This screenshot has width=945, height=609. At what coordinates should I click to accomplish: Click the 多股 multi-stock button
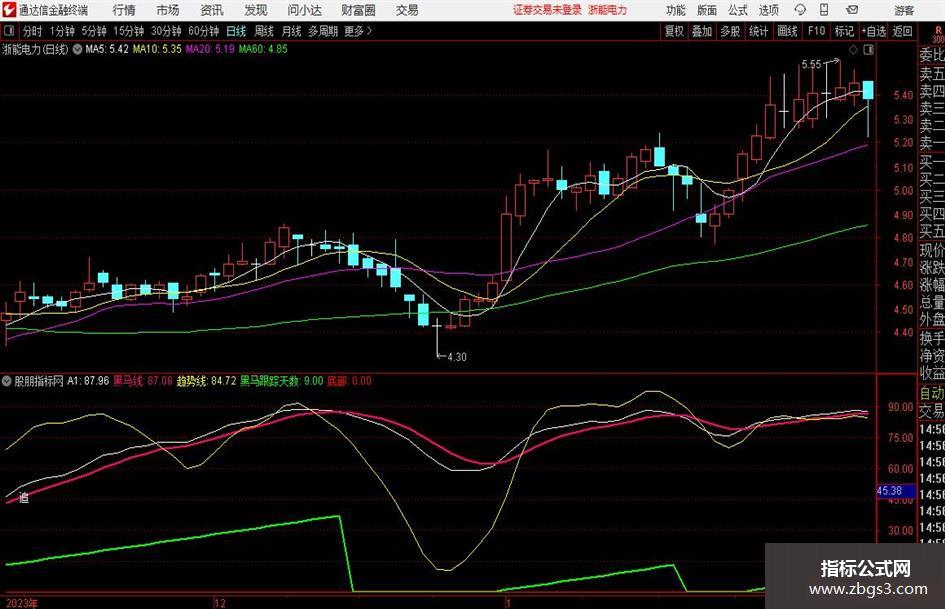pyautogui.click(x=730, y=31)
